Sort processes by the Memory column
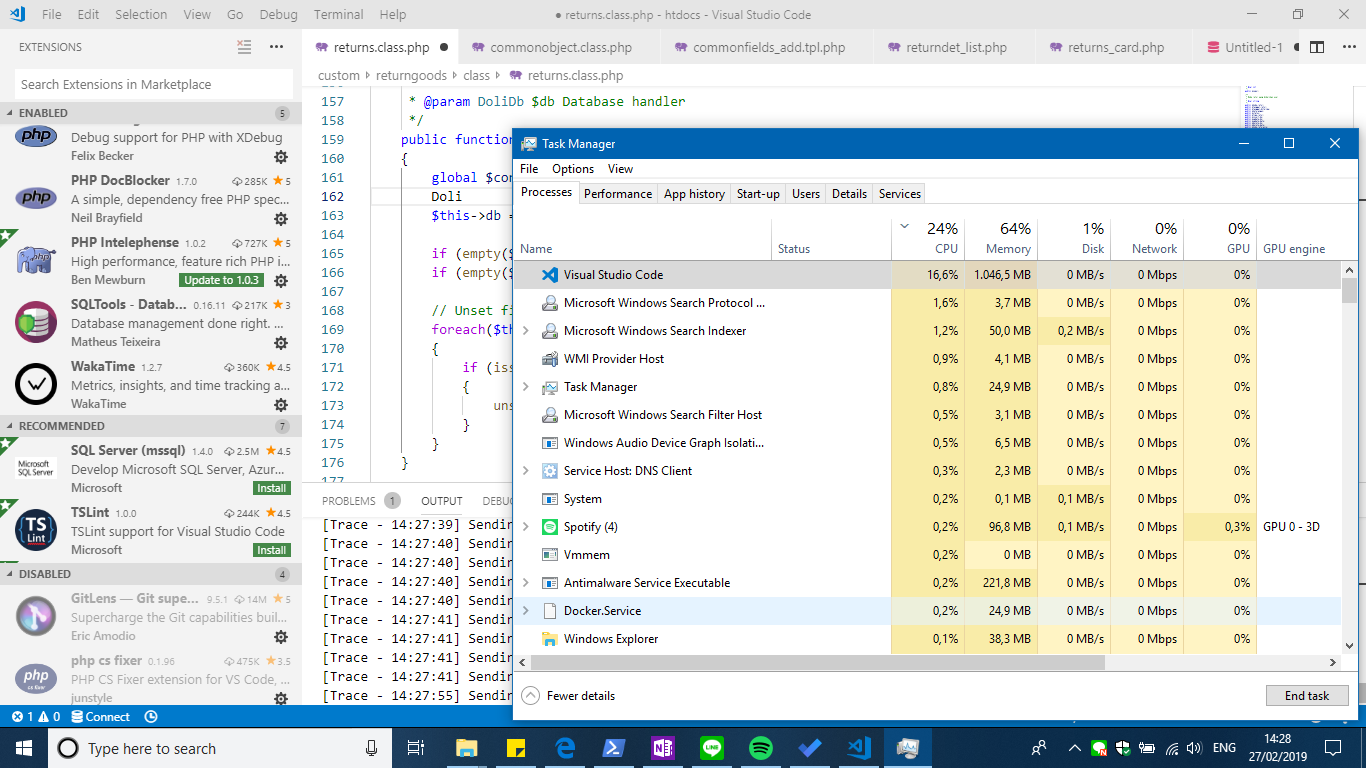 pos(1000,238)
